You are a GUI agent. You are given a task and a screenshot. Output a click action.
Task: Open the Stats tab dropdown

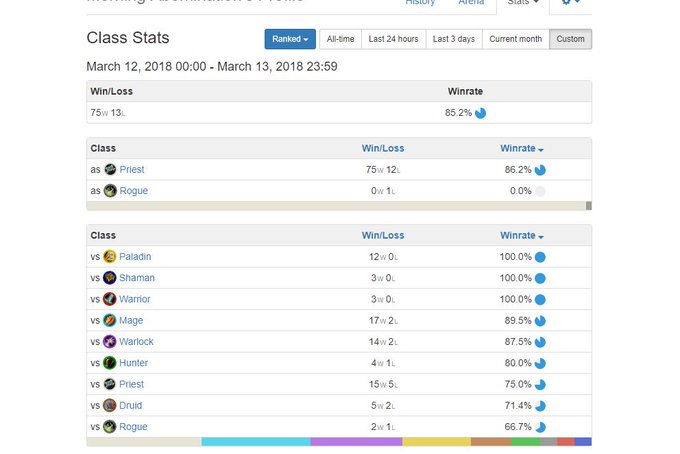tap(523, 3)
